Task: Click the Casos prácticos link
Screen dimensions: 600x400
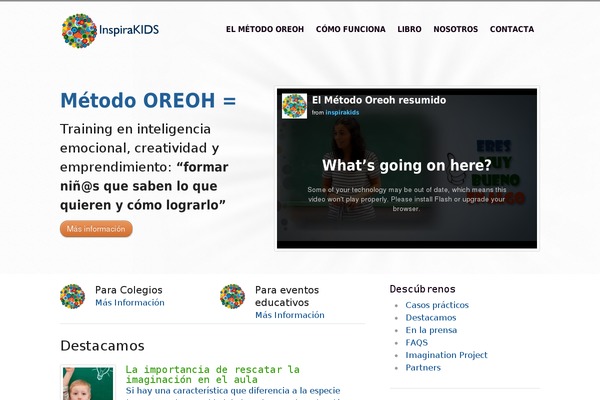Action: [x=437, y=305]
